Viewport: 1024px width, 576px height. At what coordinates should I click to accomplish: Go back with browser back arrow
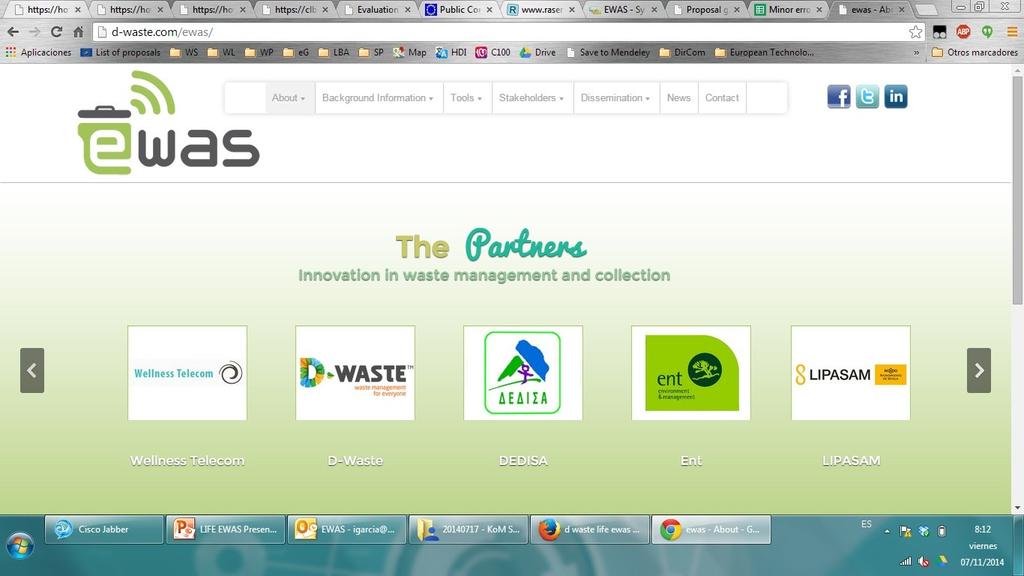click(13, 31)
